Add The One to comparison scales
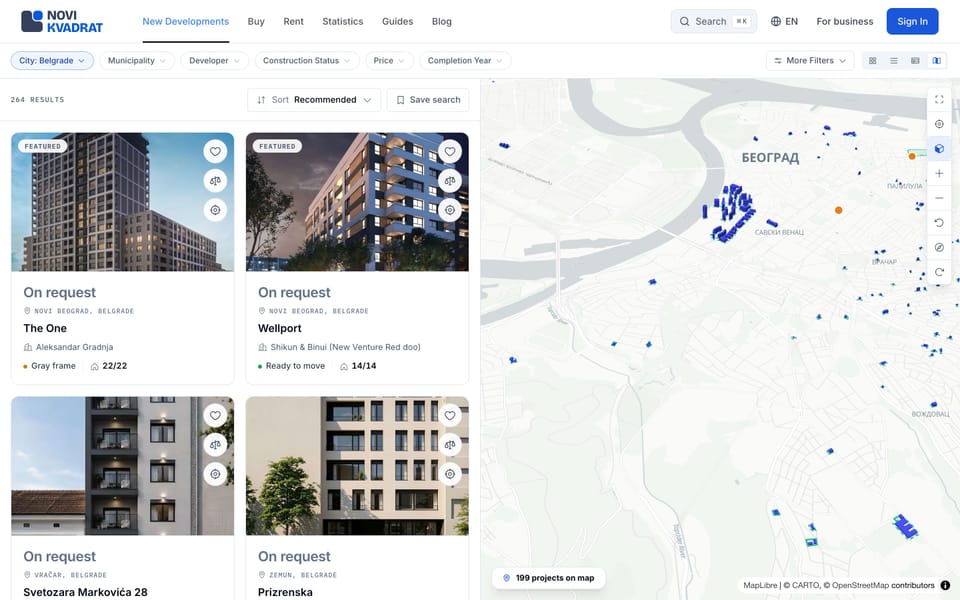Viewport: 960px width, 600px height. (215, 181)
